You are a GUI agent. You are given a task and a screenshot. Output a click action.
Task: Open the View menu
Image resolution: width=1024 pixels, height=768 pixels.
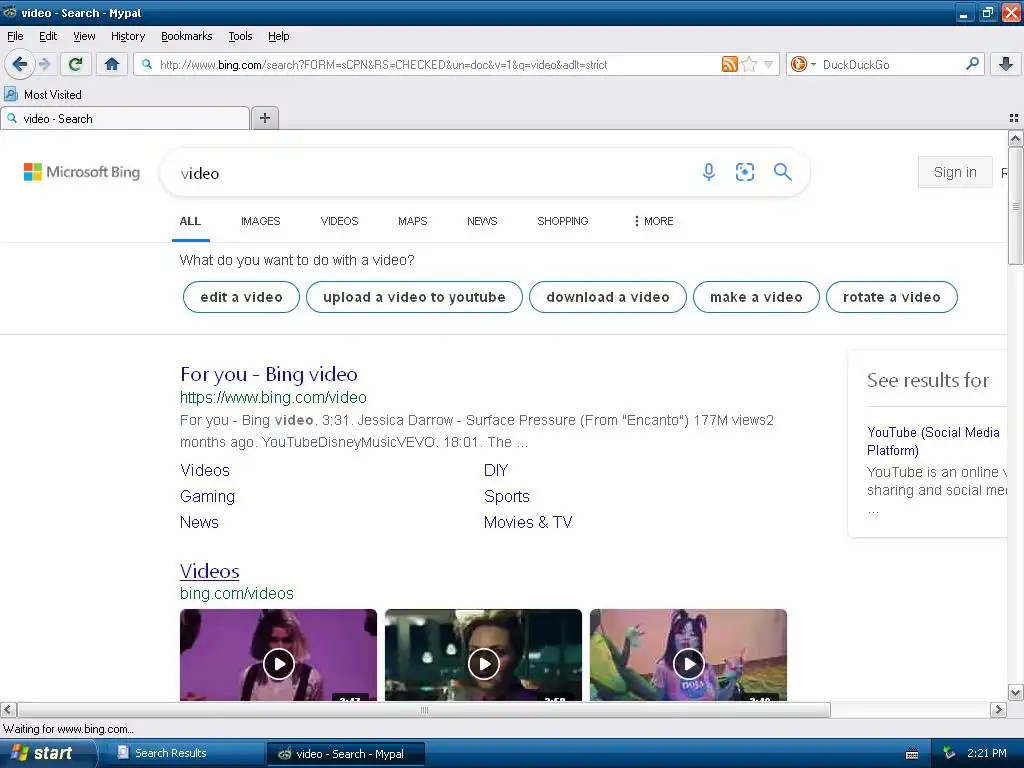click(x=84, y=36)
